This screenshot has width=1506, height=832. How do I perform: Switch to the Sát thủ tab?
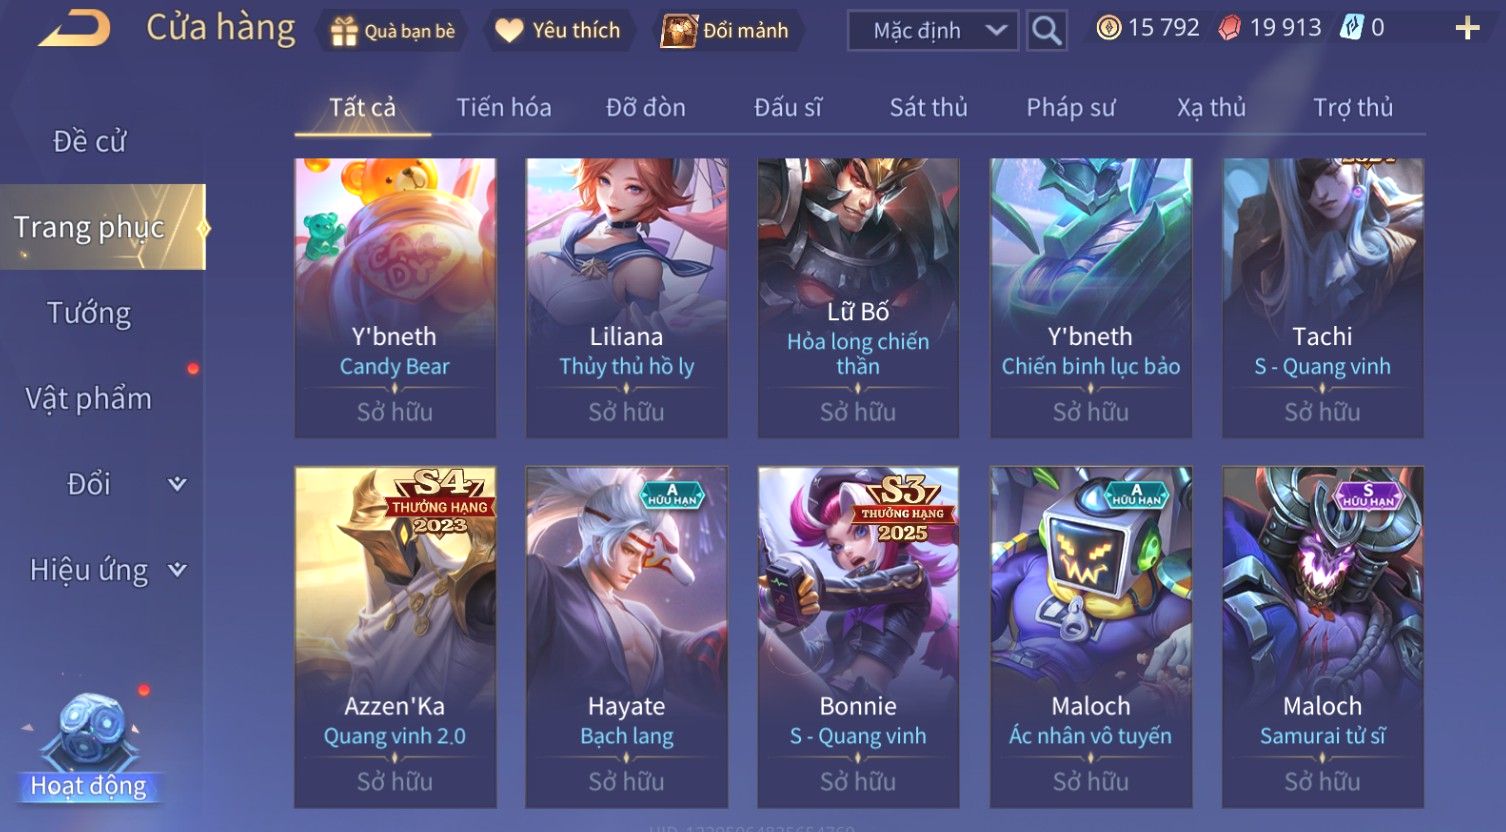tap(928, 107)
